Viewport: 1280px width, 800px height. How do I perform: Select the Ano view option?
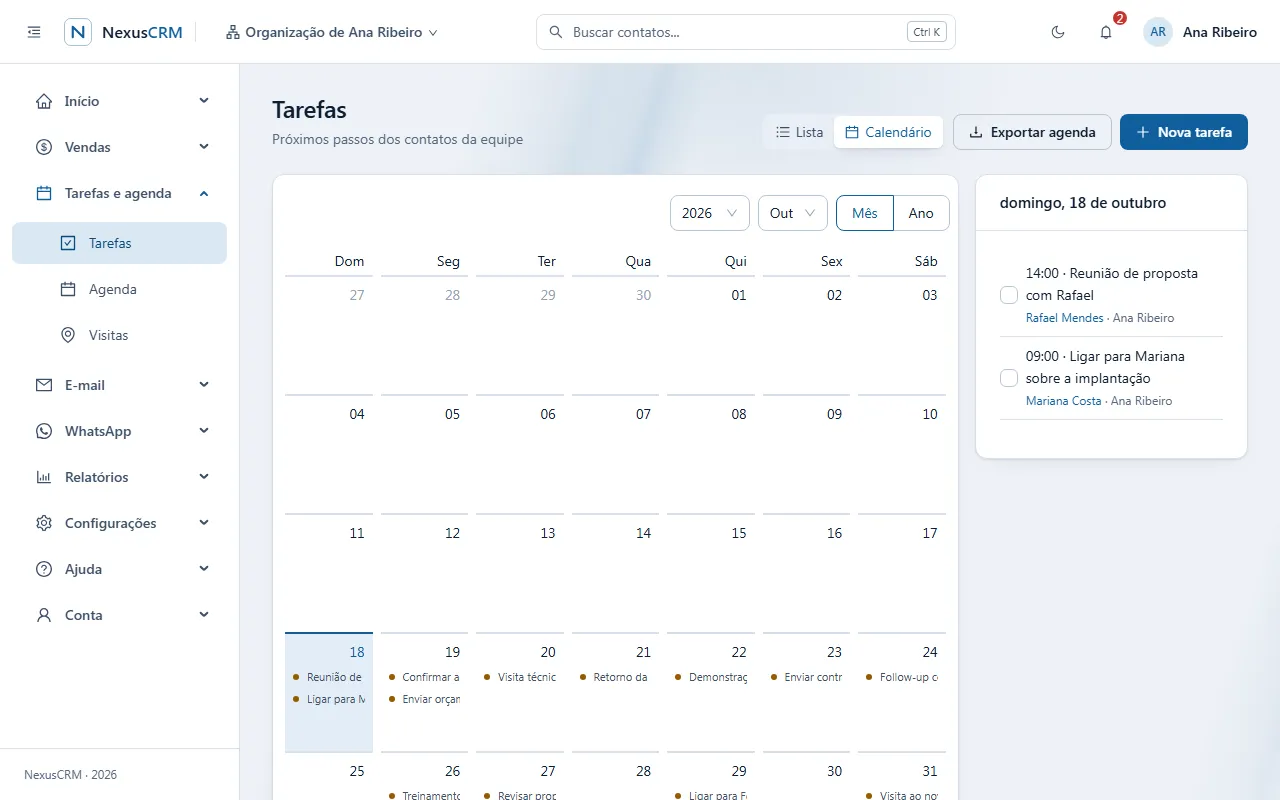click(x=921, y=213)
